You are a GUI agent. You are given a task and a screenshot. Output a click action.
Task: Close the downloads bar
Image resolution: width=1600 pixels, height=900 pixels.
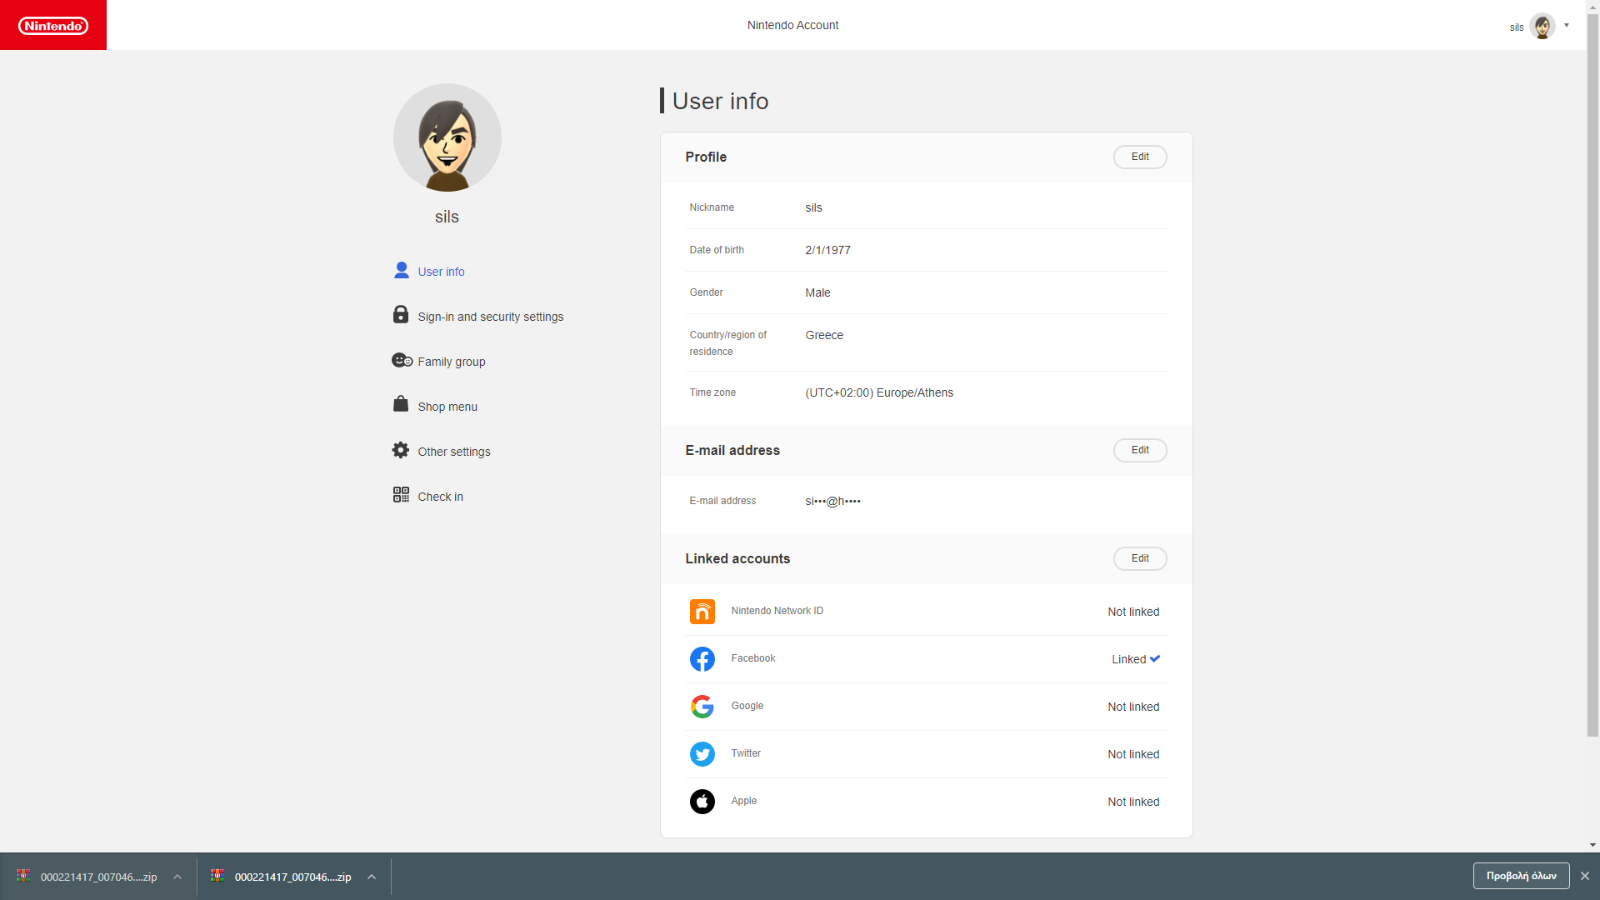pyautogui.click(x=1585, y=876)
